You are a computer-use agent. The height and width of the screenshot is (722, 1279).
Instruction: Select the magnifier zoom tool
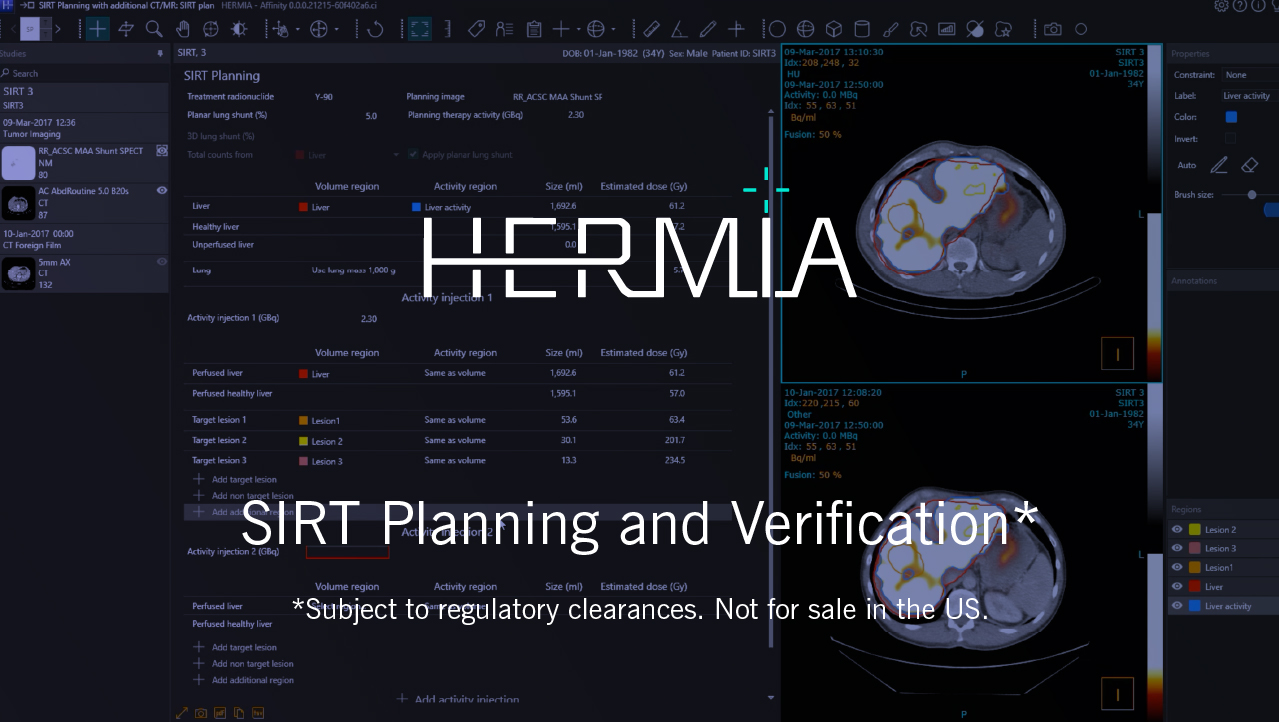pos(154,29)
